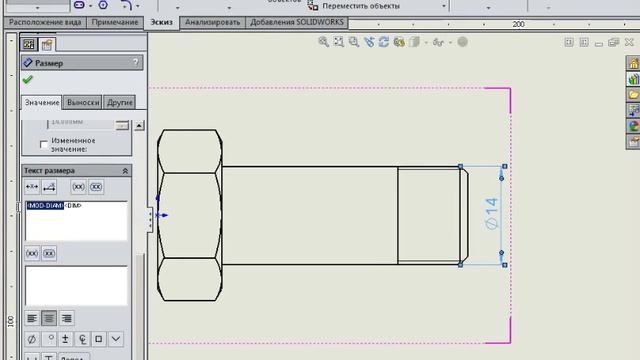Image resolution: width=640 pixels, height=360 pixels.
Task: Click the slot tool icon in sketch toolbar
Action: pyautogui.click(x=79, y=5)
